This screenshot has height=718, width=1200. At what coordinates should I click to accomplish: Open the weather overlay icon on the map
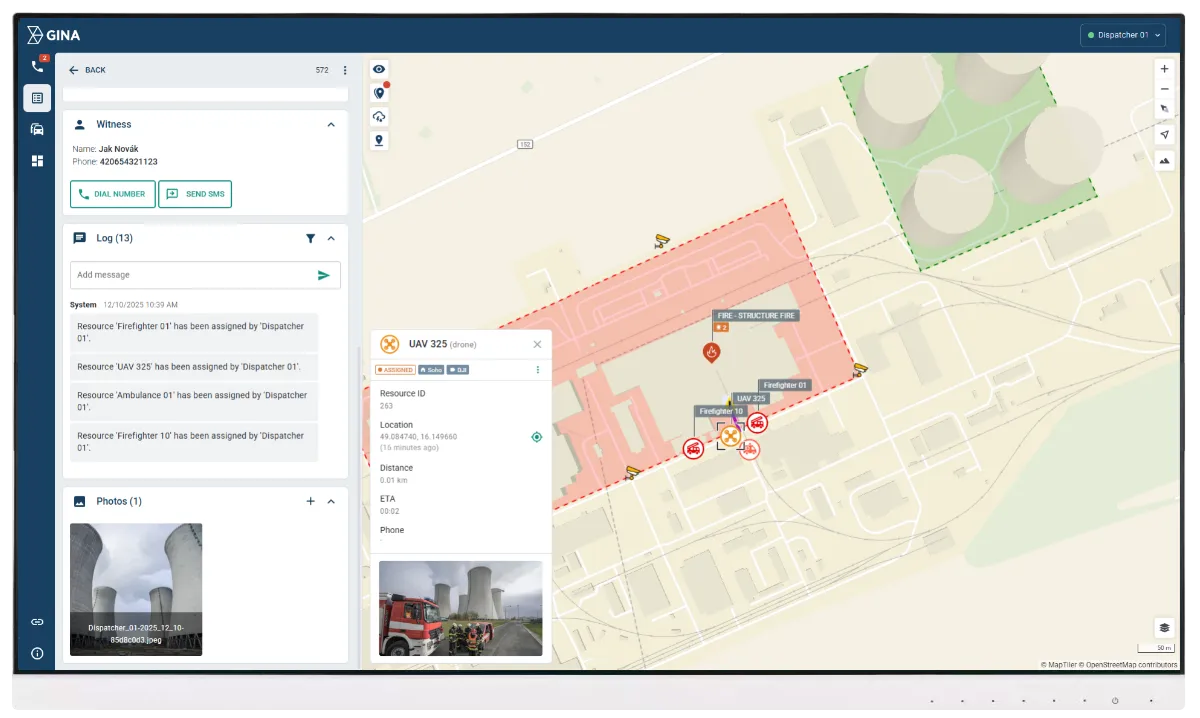pyautogui.click(x=378, y=116)
